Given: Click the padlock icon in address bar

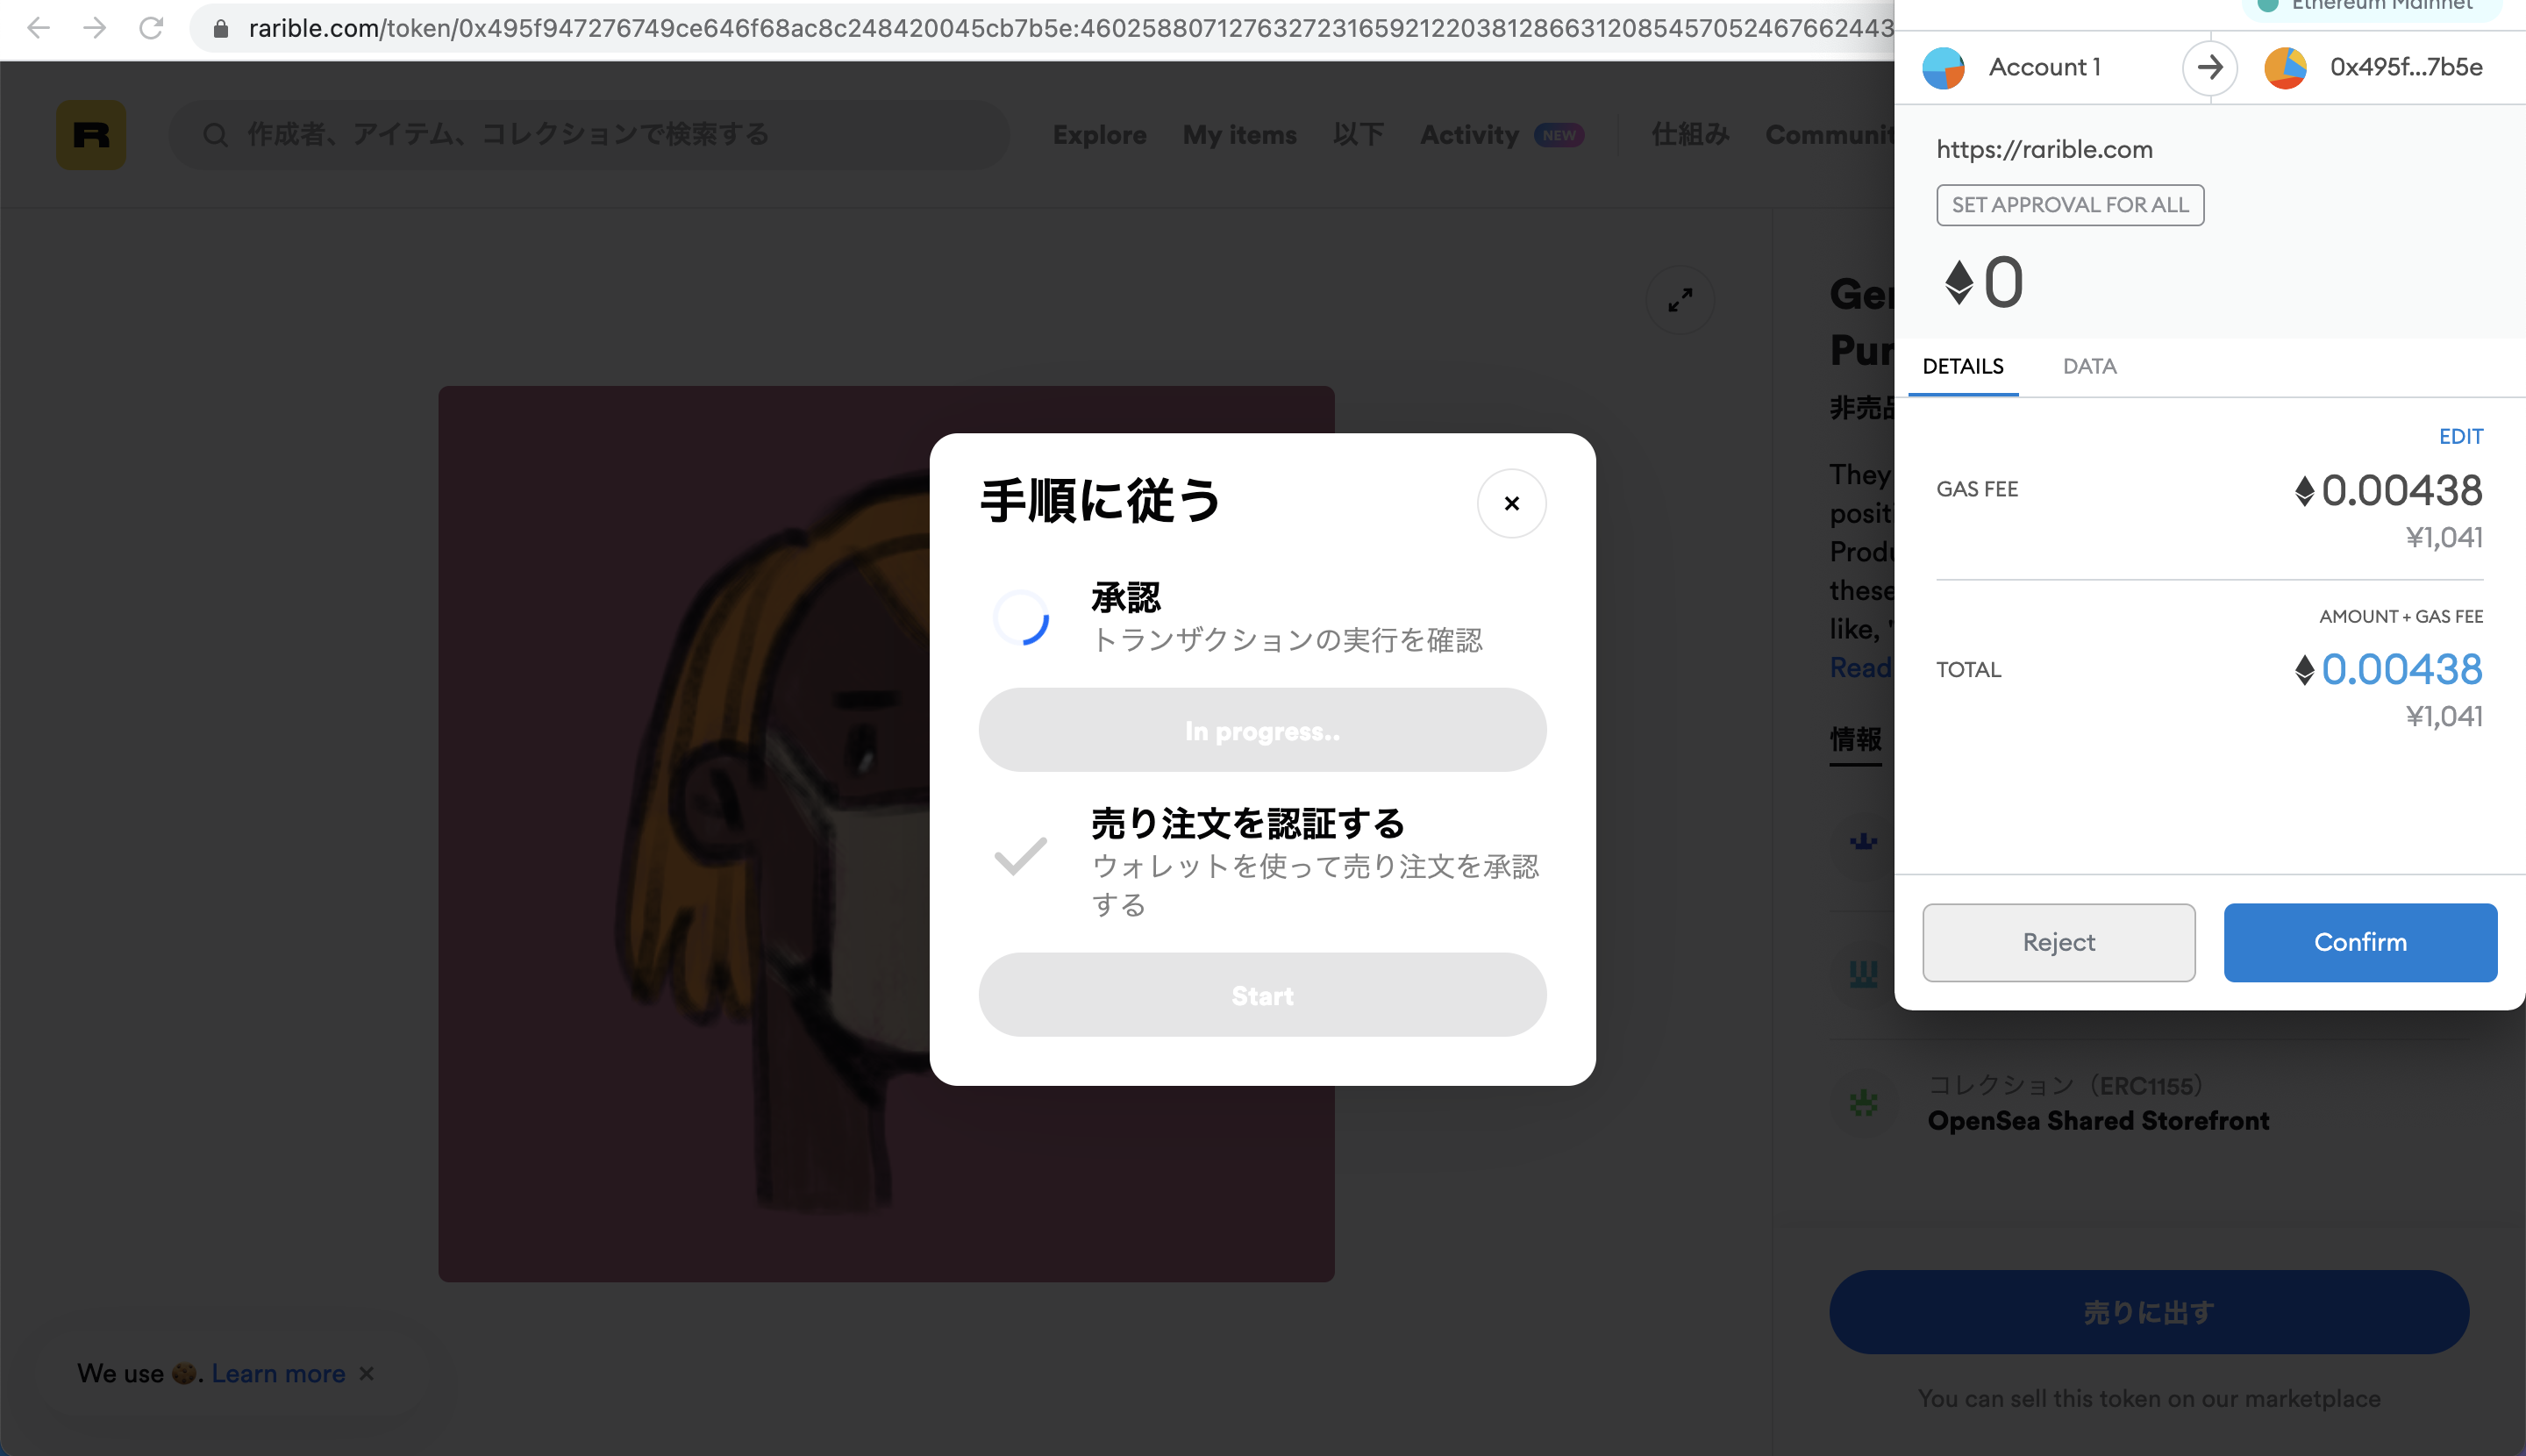Looking at the screenshot, I should (x=221, y=29).
